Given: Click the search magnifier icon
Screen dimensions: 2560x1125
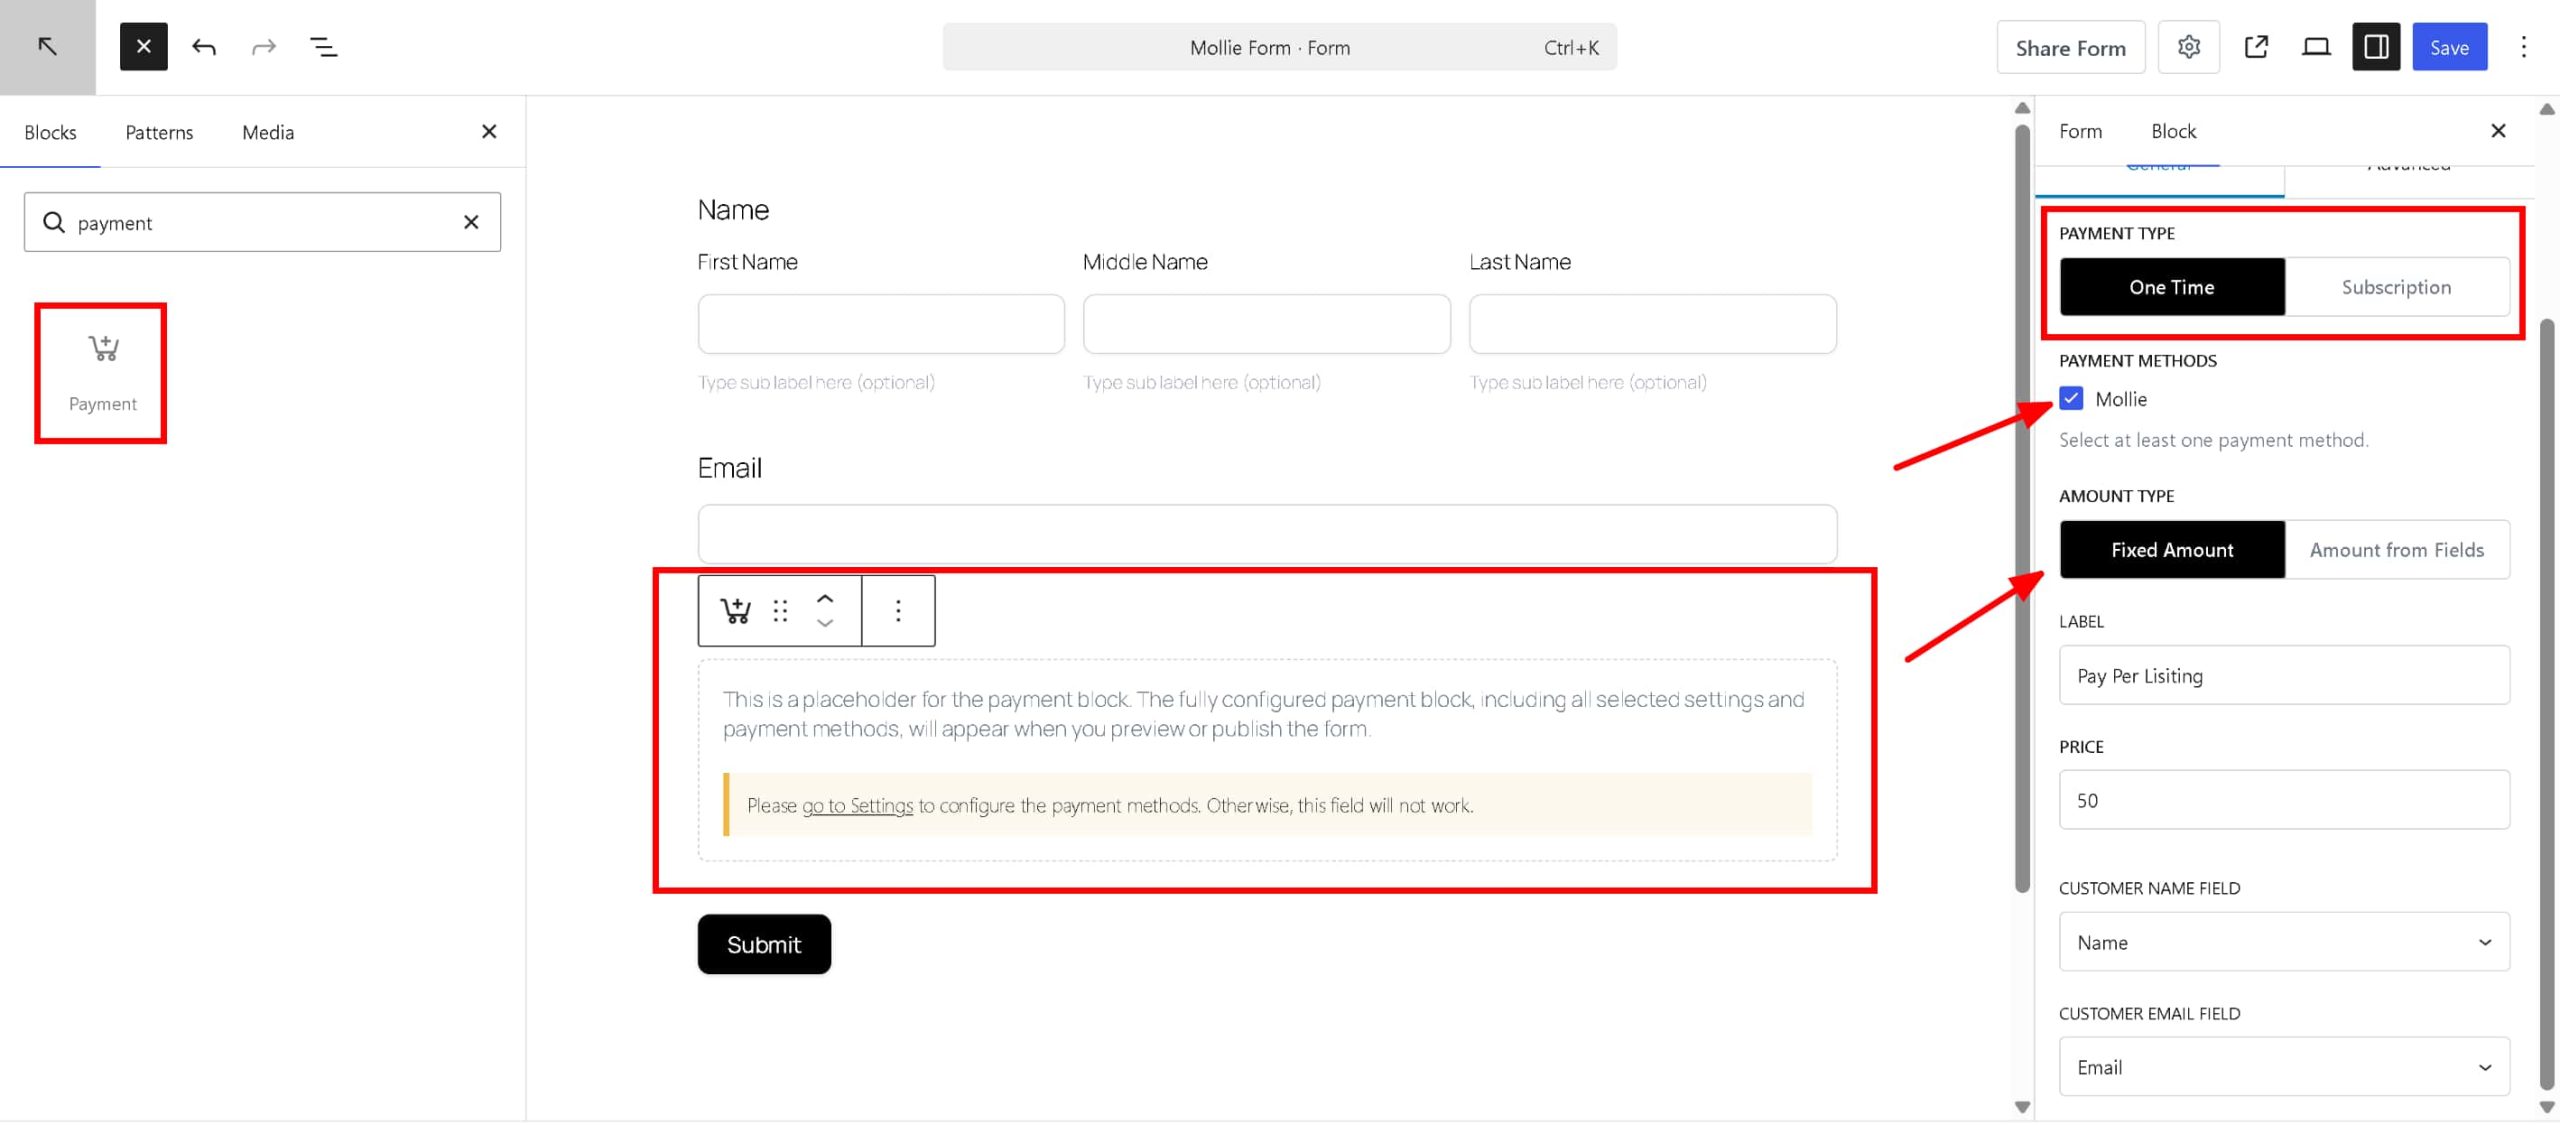Looking at the screenshot, I should [54, 222].
